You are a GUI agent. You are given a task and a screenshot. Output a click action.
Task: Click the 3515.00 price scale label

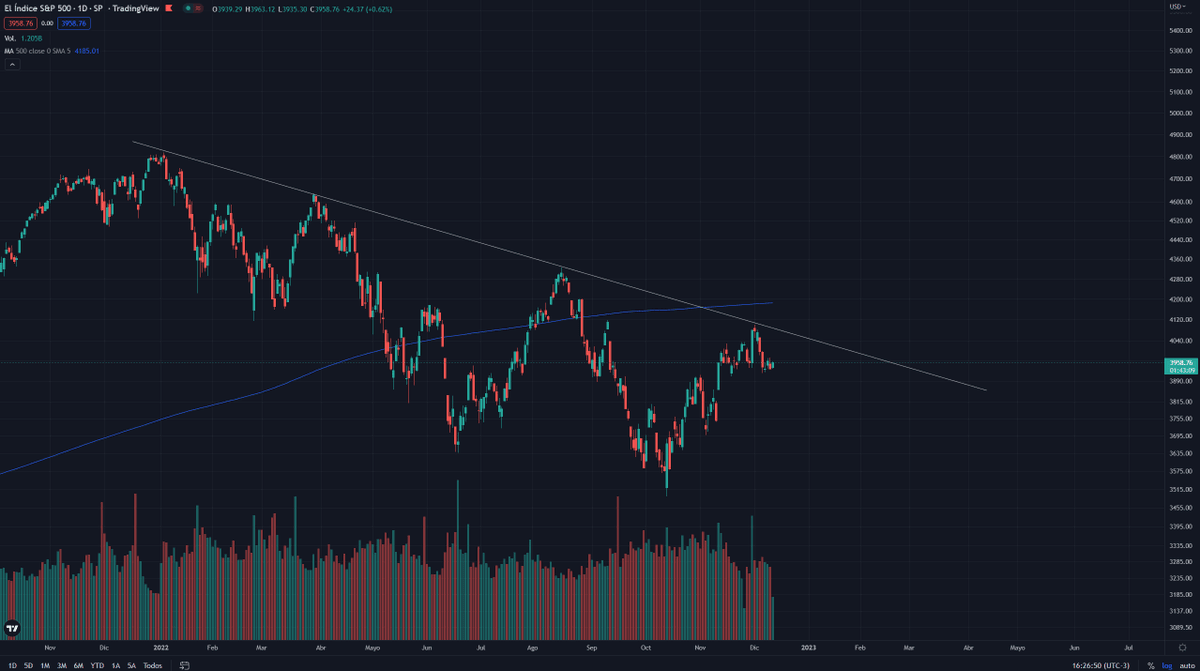click(1181, 489)
